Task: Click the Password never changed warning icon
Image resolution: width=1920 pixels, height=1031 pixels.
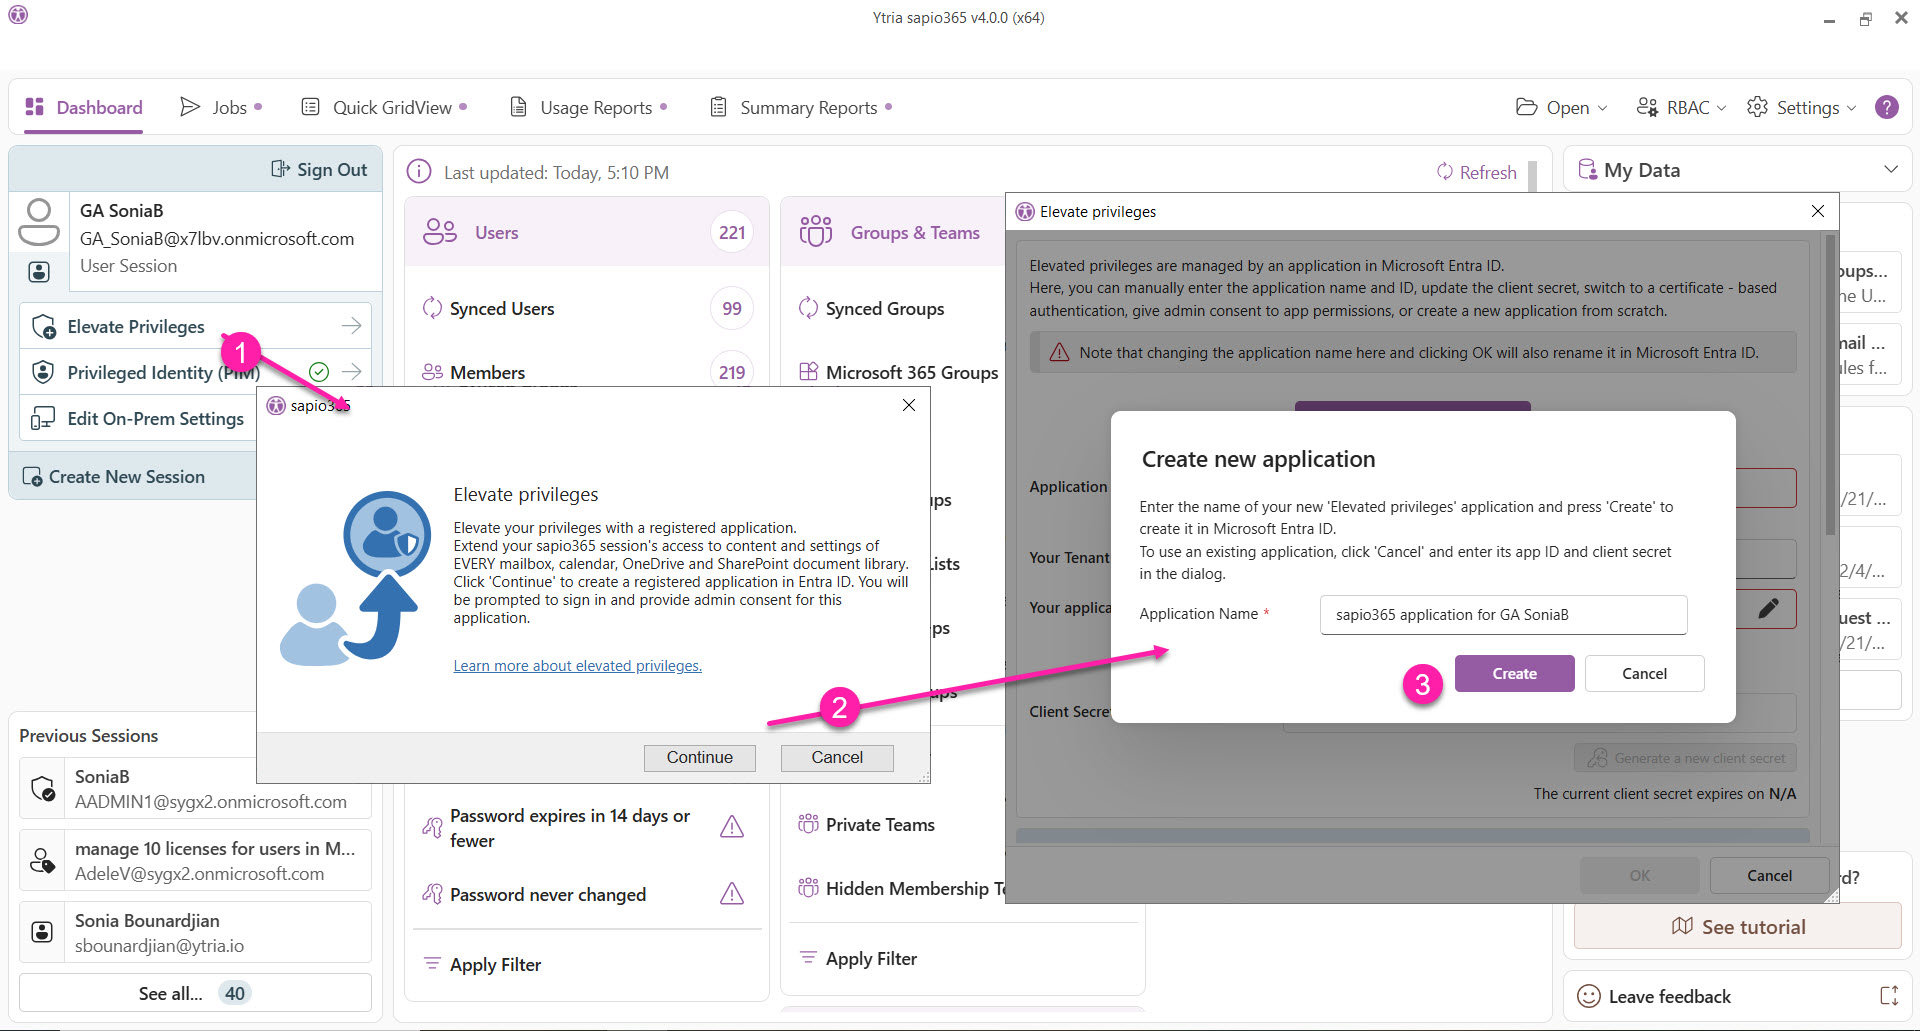Action: 732,894
